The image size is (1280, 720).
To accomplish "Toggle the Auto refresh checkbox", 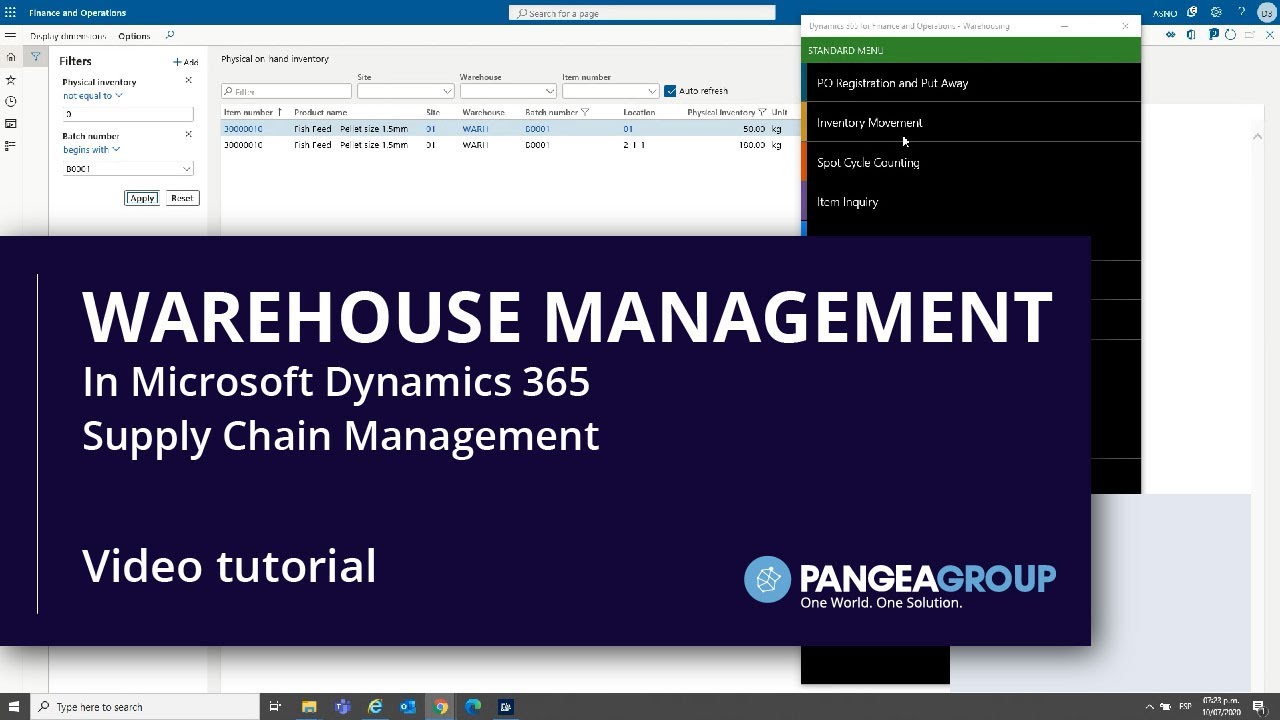I will coord(670,91).
